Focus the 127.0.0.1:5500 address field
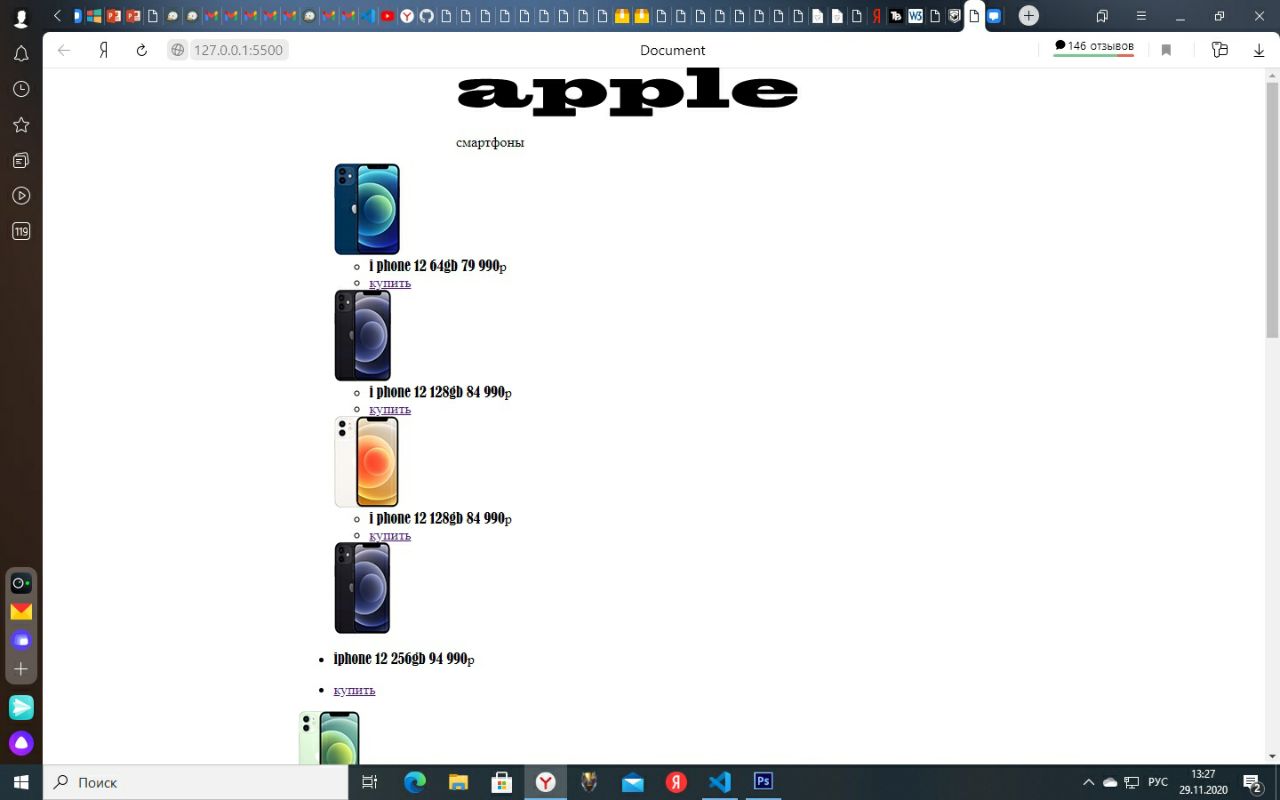The height and width of the screenshot is (800, 1280). pos(238,50)
